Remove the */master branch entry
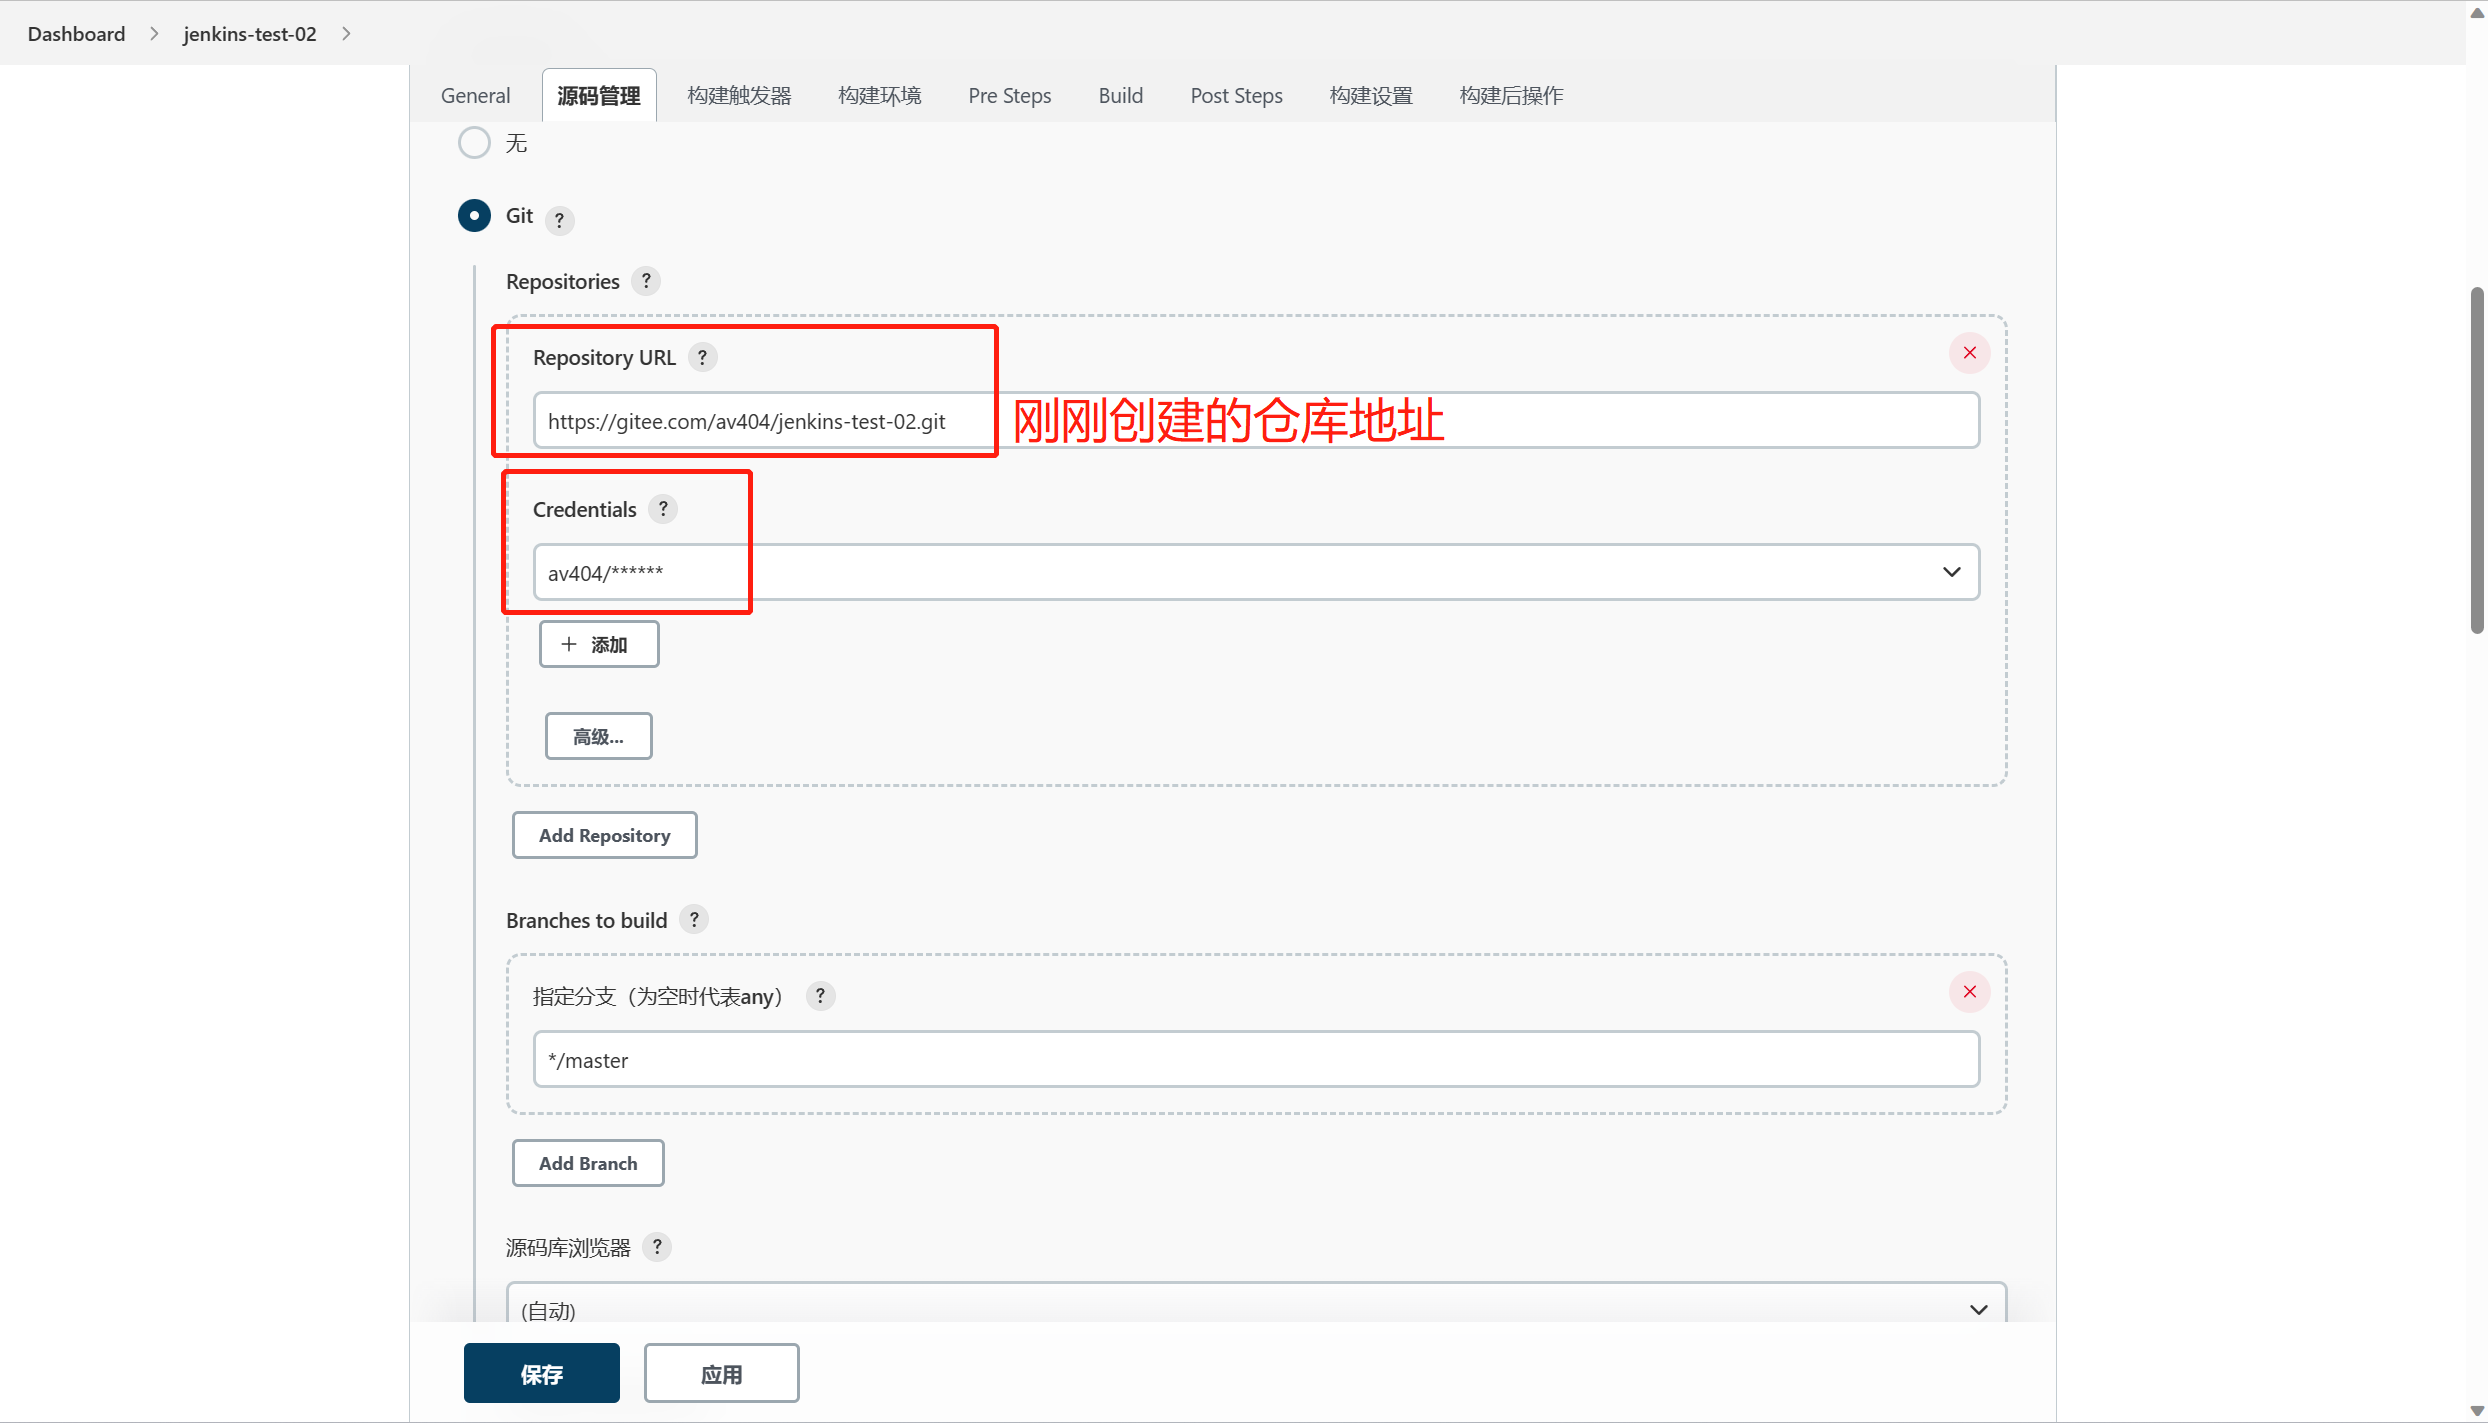The width and height of the screenshot is (2488, 1423). click(x=1969, y=992)
